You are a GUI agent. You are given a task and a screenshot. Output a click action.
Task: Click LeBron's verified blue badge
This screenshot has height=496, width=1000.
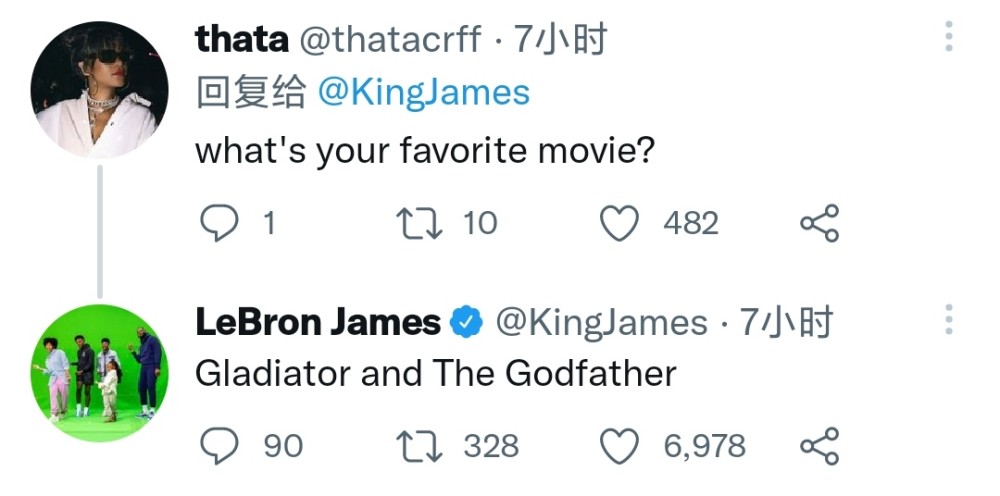pyautogui.click(x=467, y=322)
